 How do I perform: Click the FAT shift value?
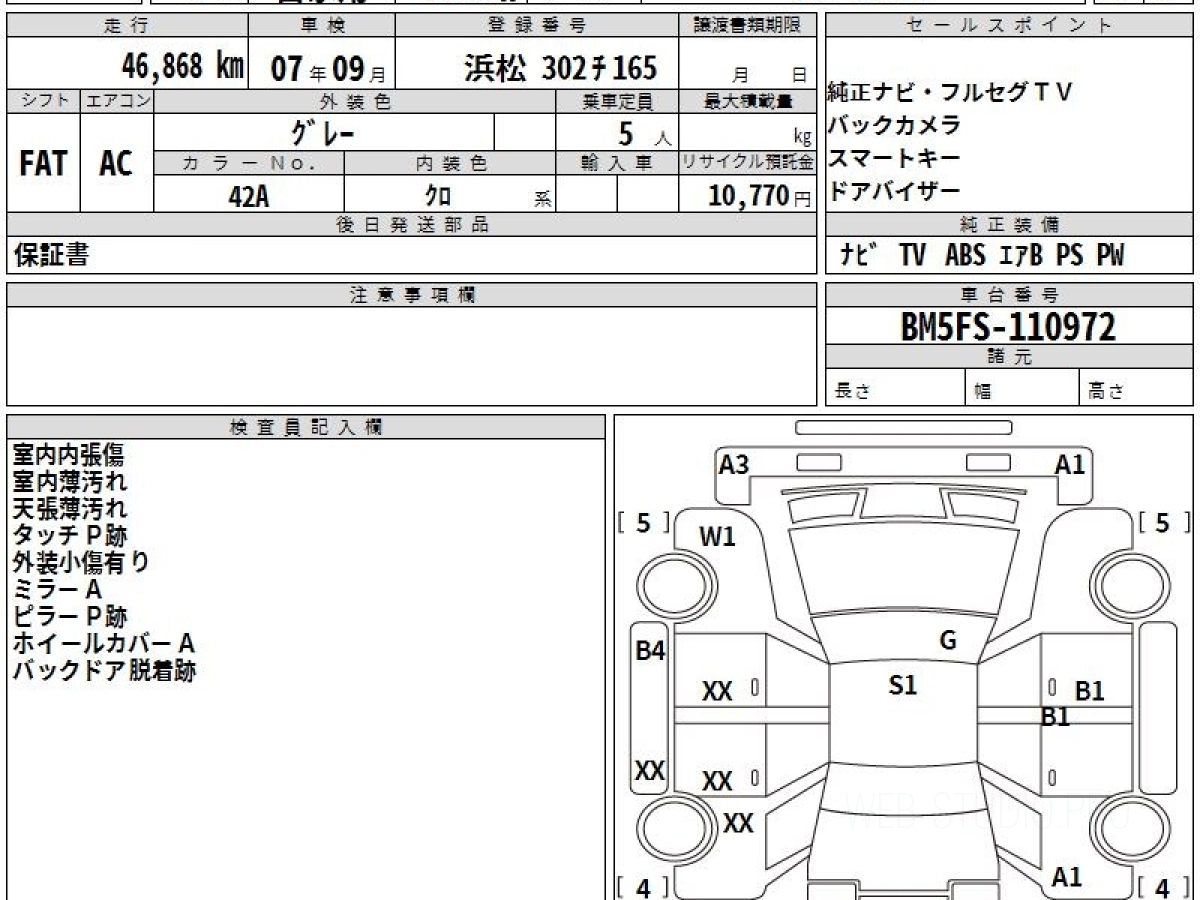point(43,164)
